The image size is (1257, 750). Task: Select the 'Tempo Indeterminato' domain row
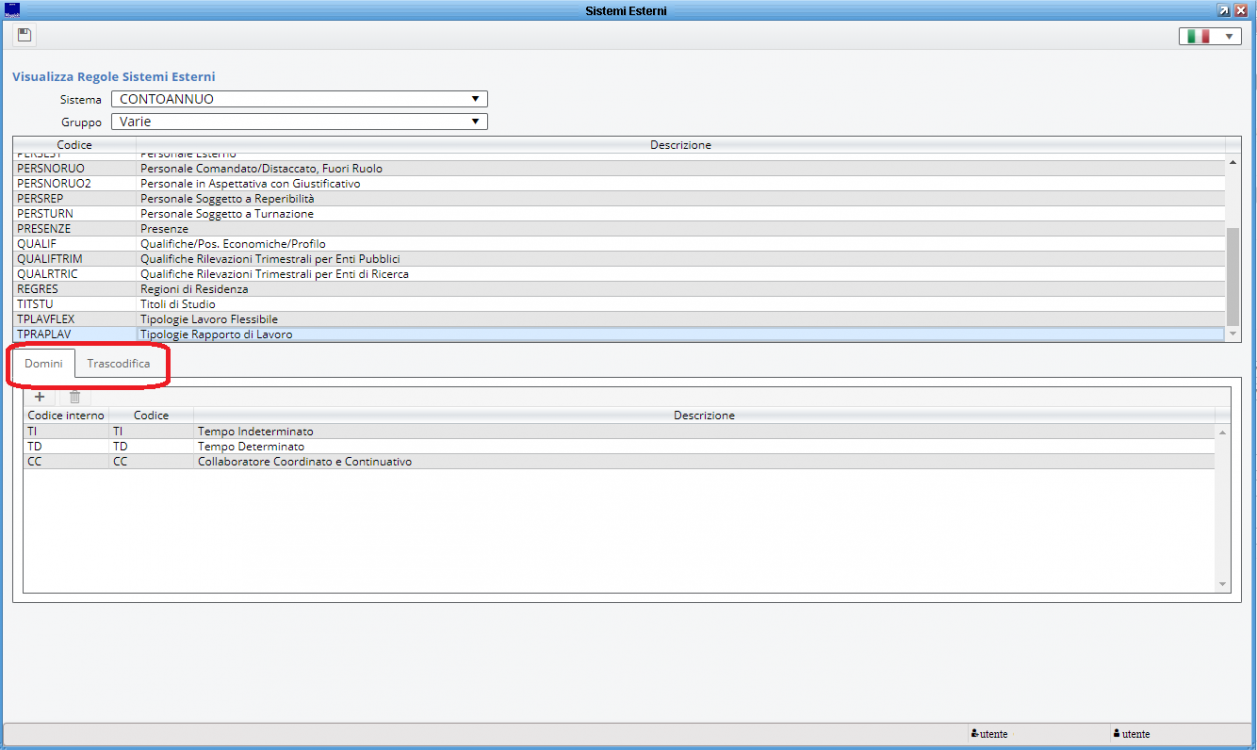click(619, 431)
